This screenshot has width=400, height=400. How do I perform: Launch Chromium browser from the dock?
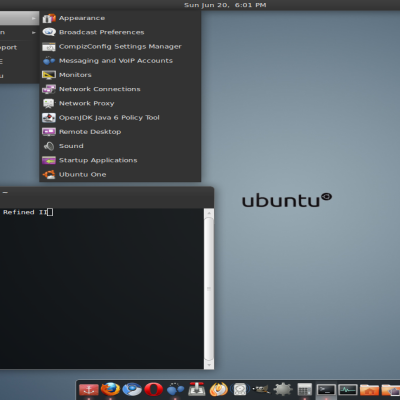pos(132,389)
